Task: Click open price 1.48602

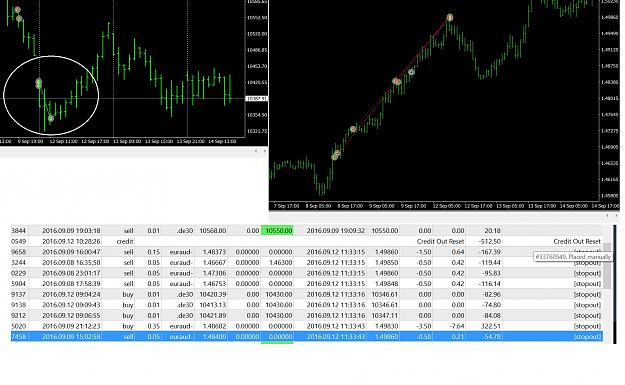Action: (214, 326)
